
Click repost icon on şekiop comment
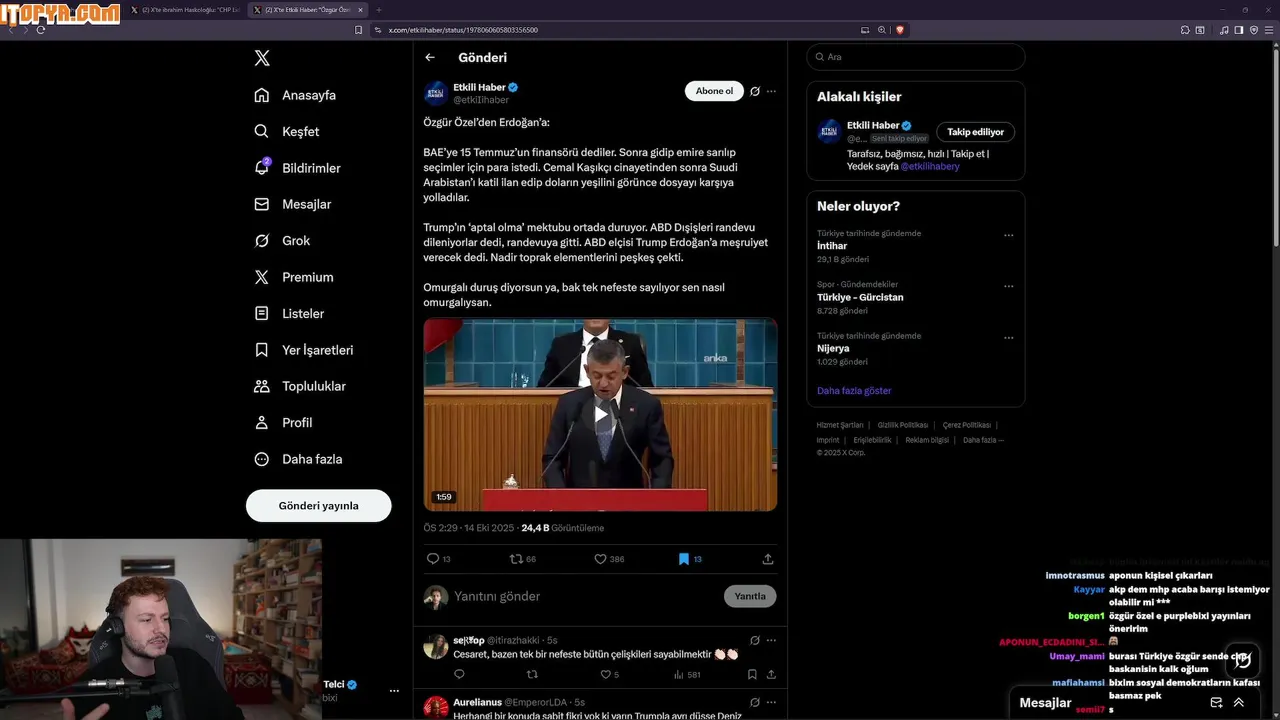532,675
